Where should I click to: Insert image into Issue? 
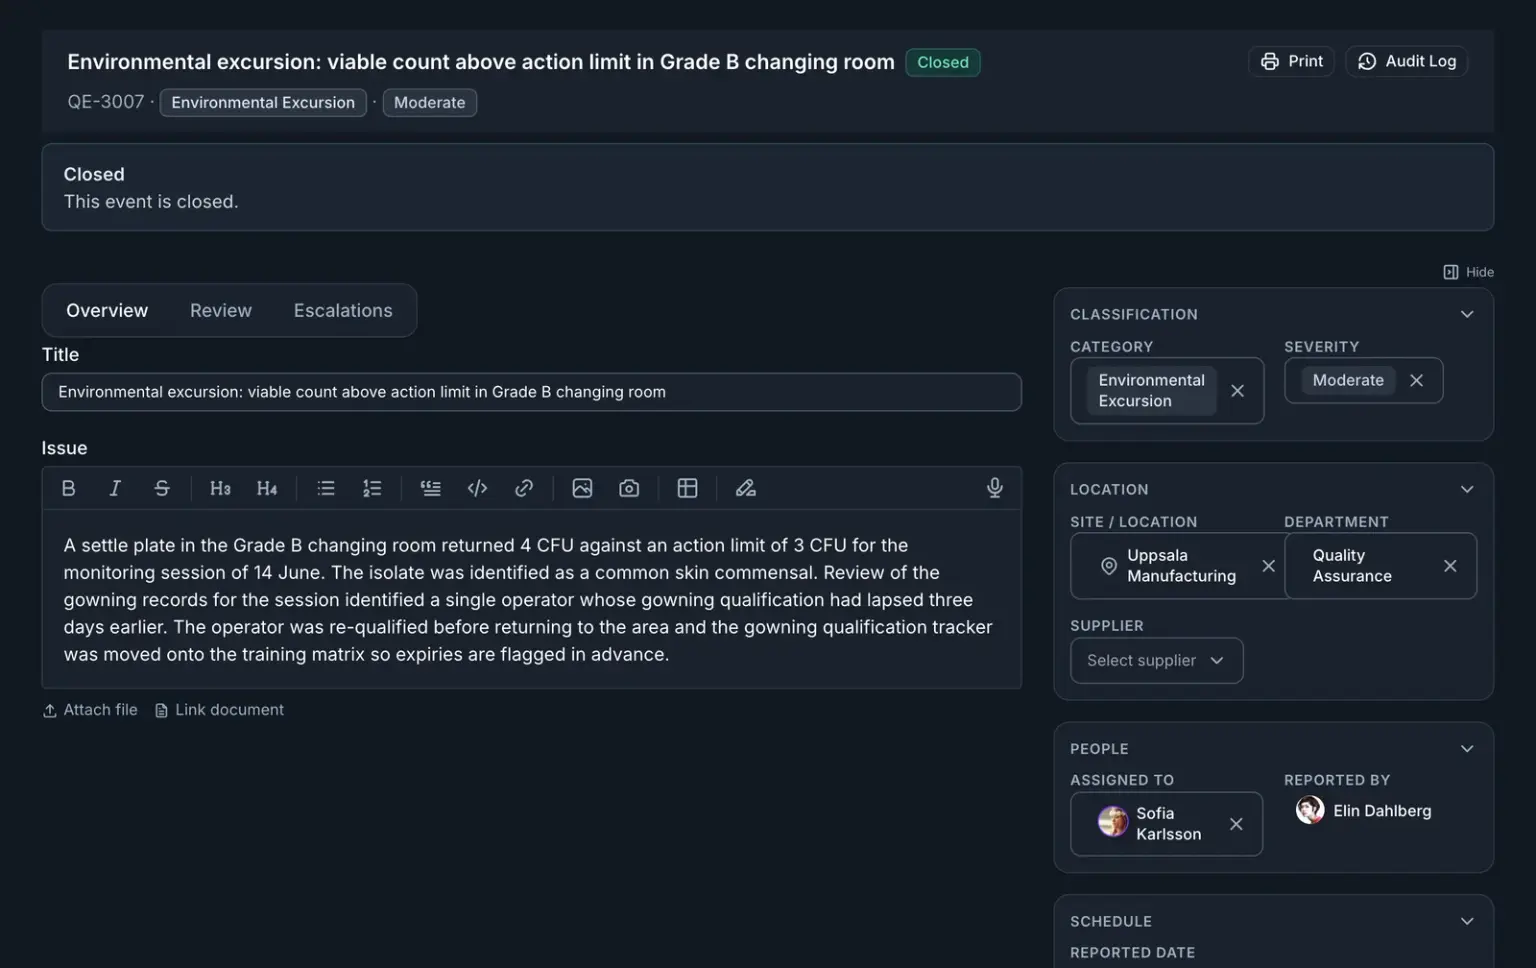tap(582, 488)
